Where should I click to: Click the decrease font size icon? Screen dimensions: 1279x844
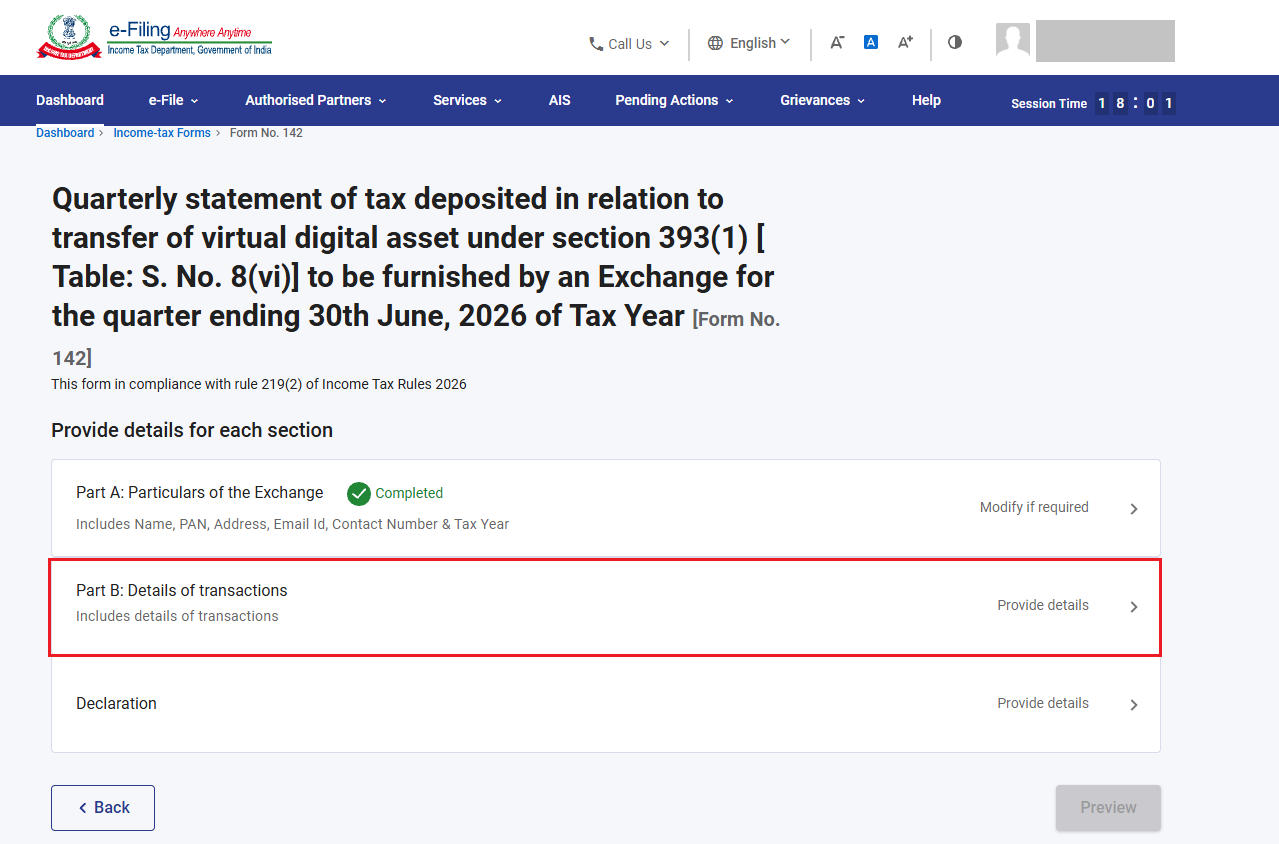(838, 42)
